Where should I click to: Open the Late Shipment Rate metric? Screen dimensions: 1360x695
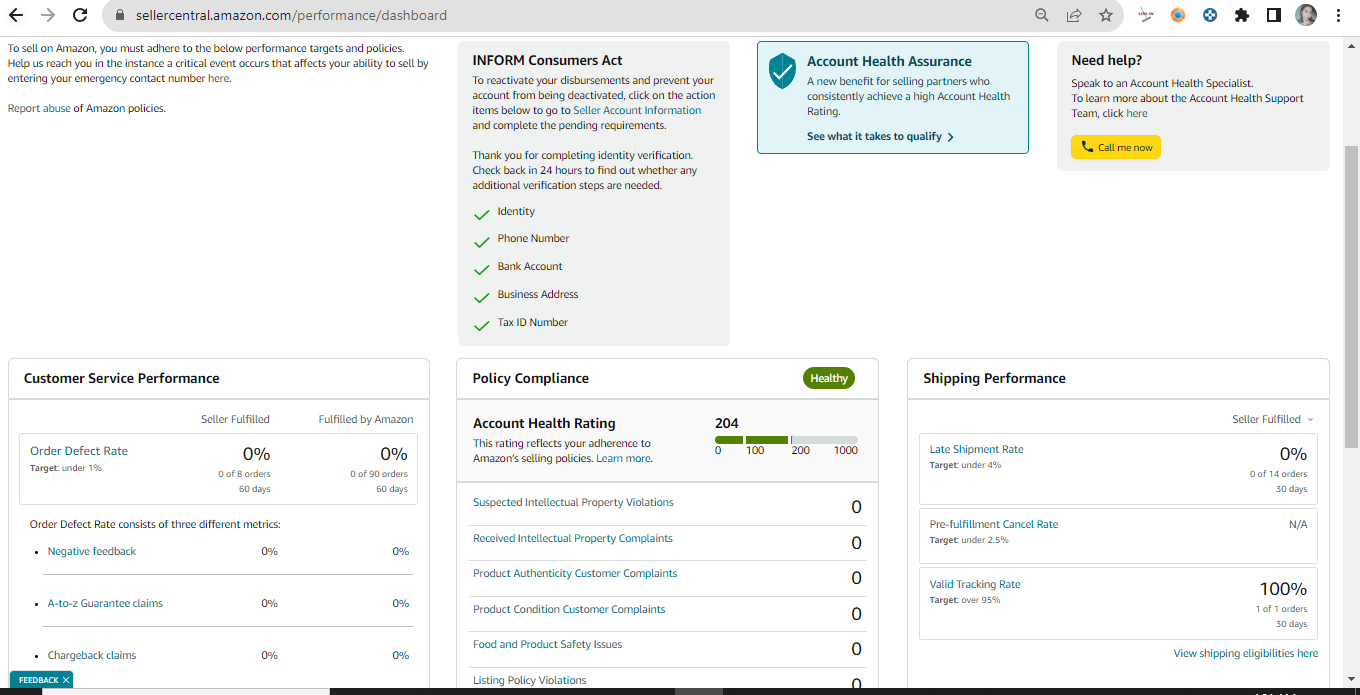coord(976,450)
